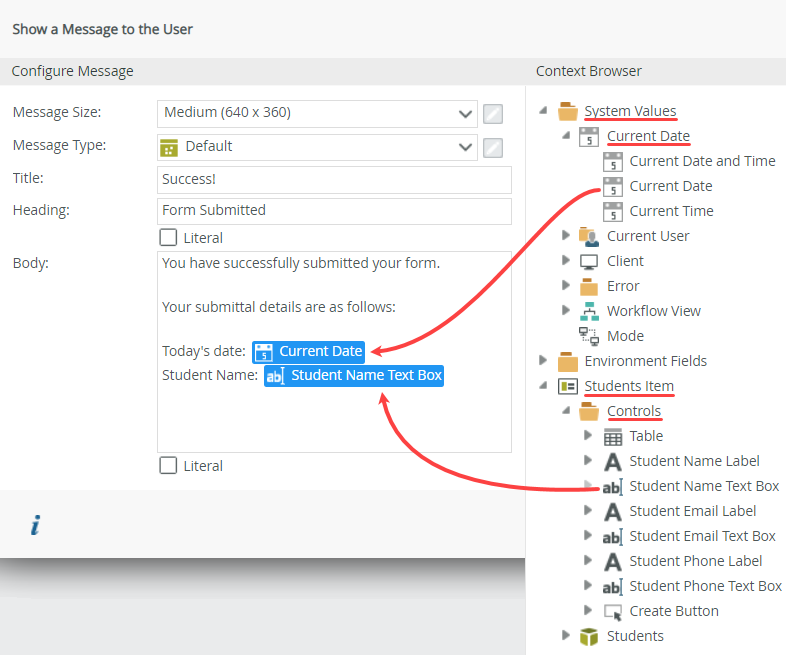Click the Current Date and Time calendar icon
The image size is (786, 655).
coord(613,161)
